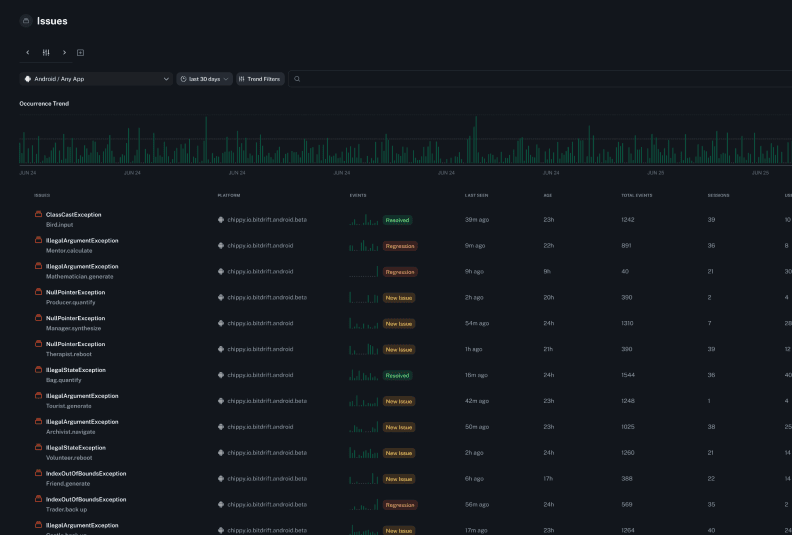This screenshot has height=535, width=792.
Task: Click the ClassCastException issue icon
Action: point(38,215)
